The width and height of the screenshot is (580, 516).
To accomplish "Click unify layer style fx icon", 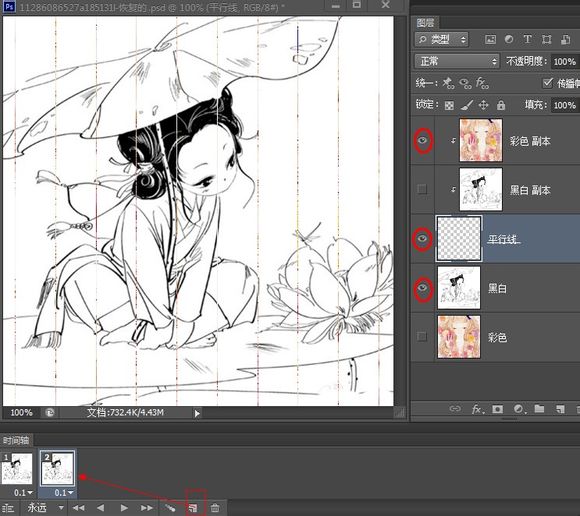I will pyautogui.click(x=482, y=83).
